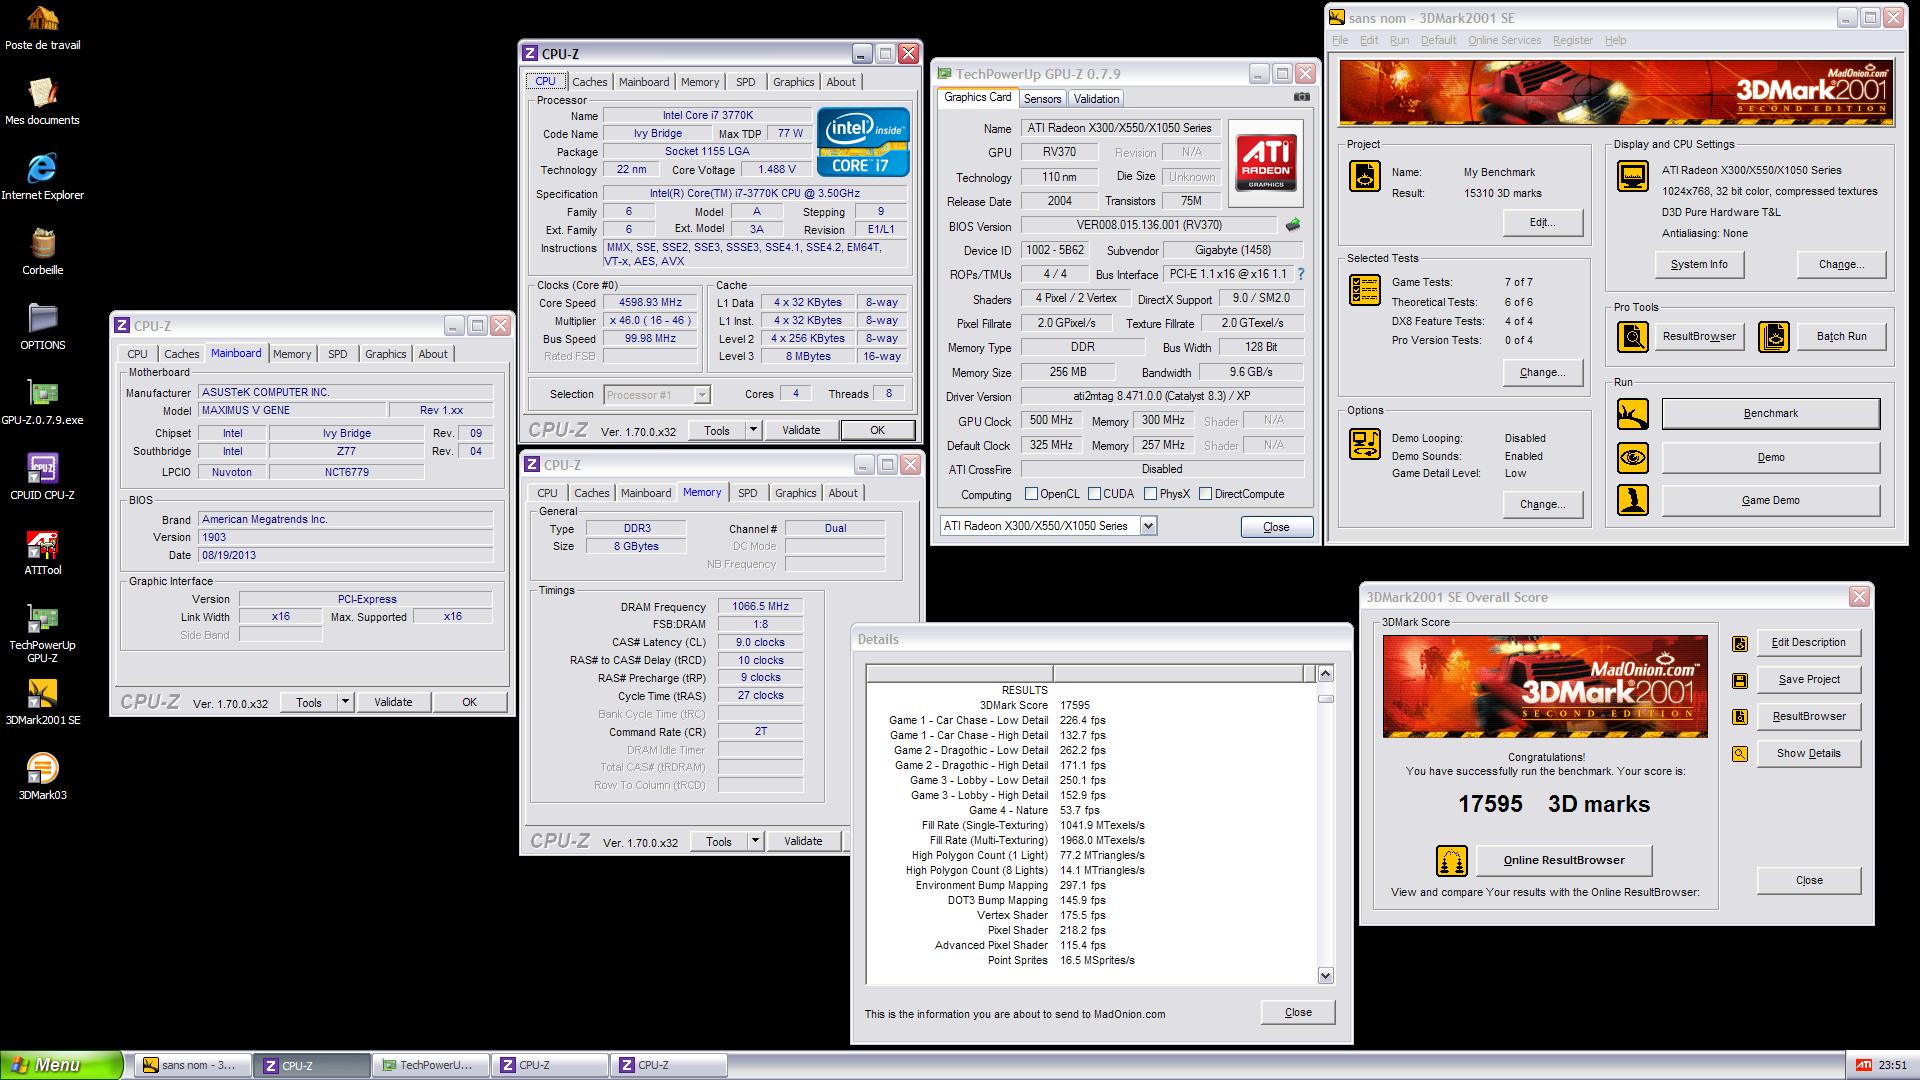This screenshot has width=1920, height=1080.
Task: Click ATI tray icon in system tray
Action: (1864, 1065)
